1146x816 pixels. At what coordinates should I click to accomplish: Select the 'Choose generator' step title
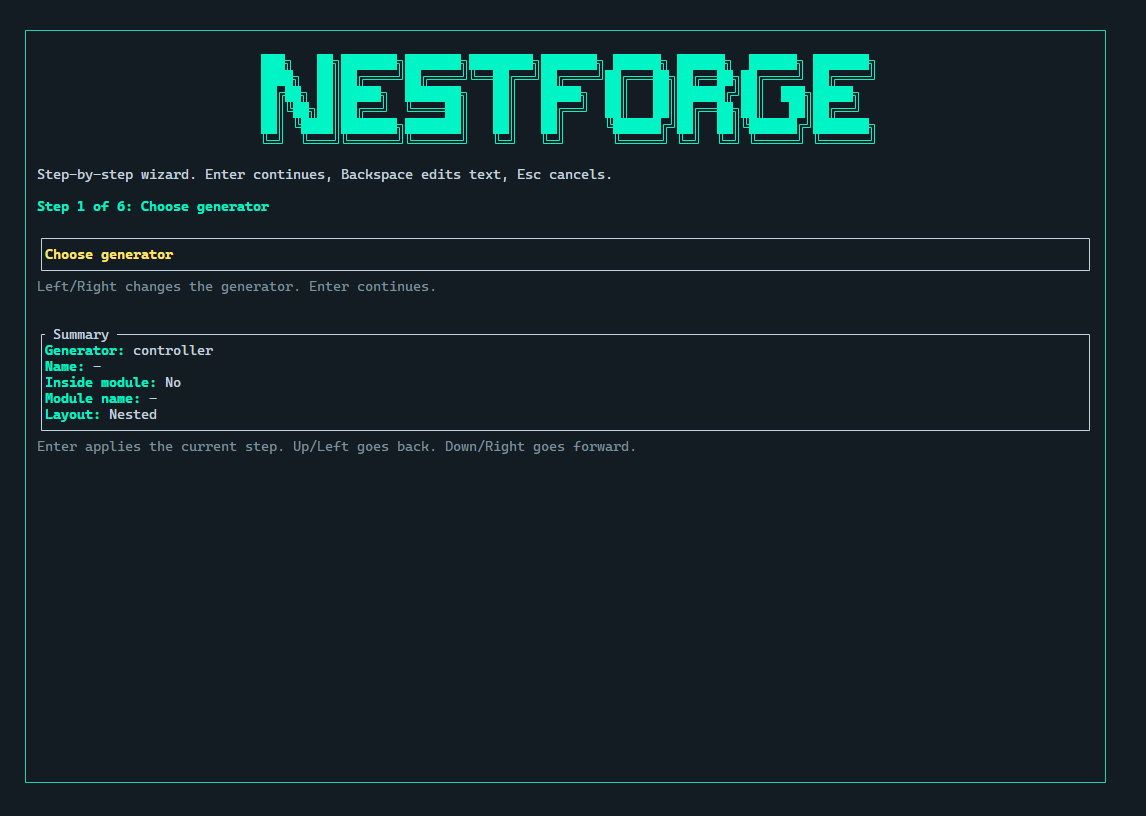tap(204, 206)
